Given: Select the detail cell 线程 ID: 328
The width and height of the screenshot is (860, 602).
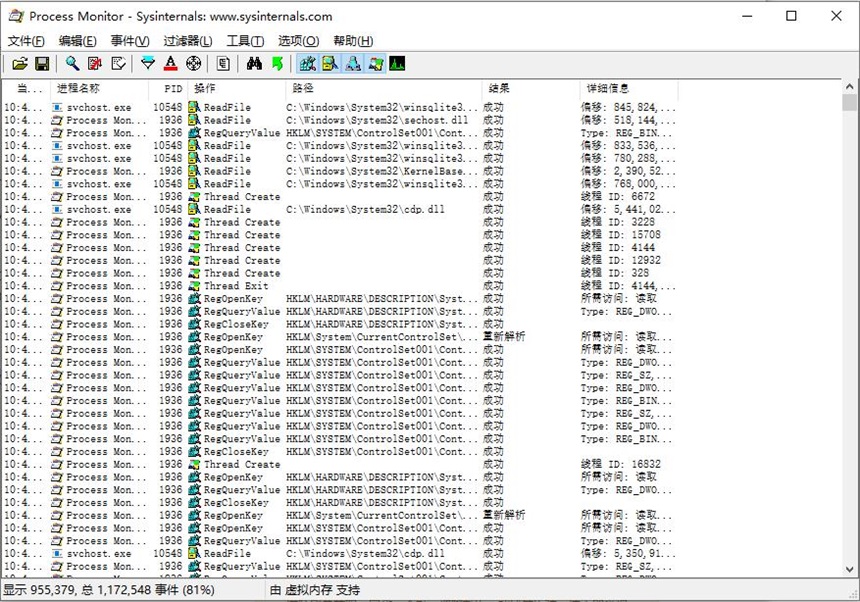Looking at the screenshot, I should coord(614,273).
